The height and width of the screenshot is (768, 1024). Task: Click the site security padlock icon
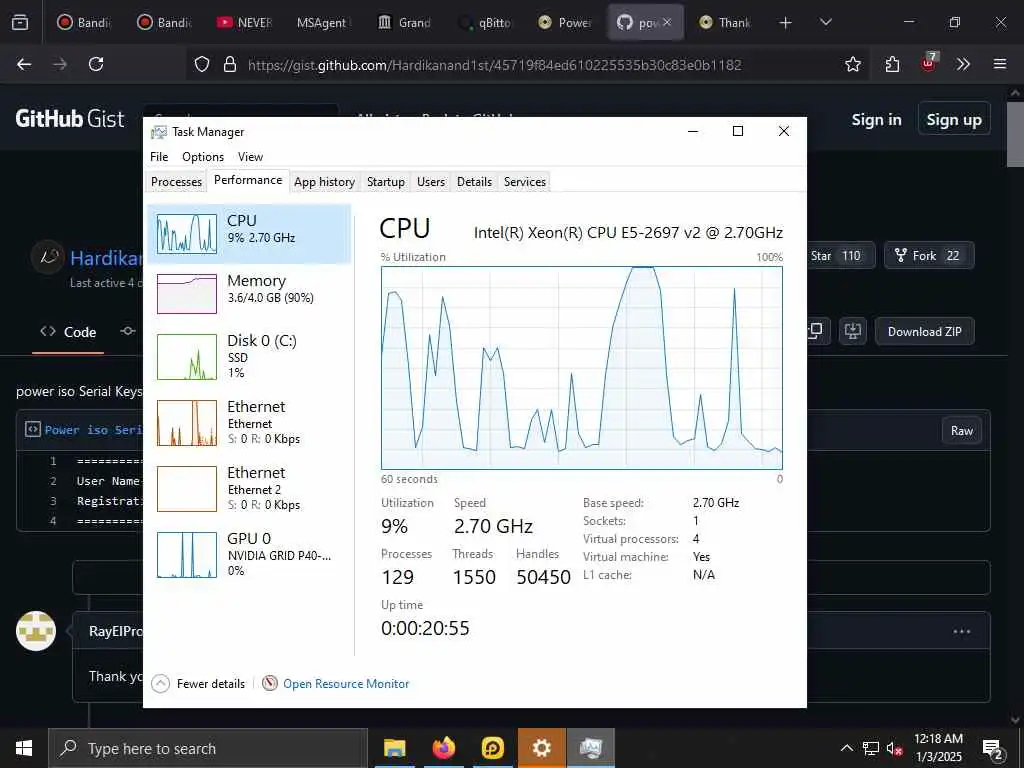coord(229,64)
